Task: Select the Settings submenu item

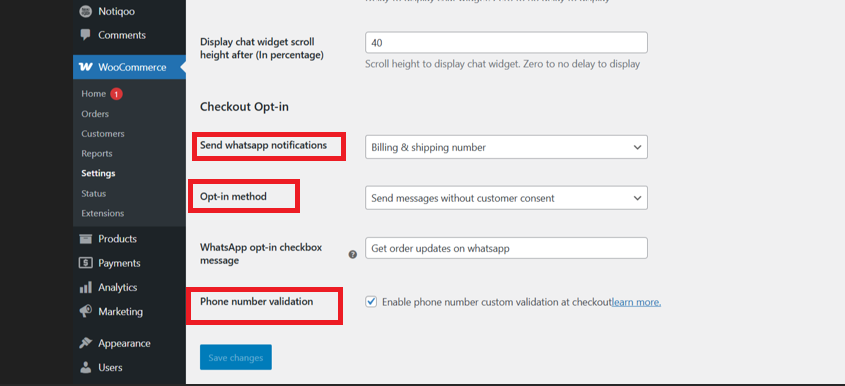Action: [x=98, y=174]
